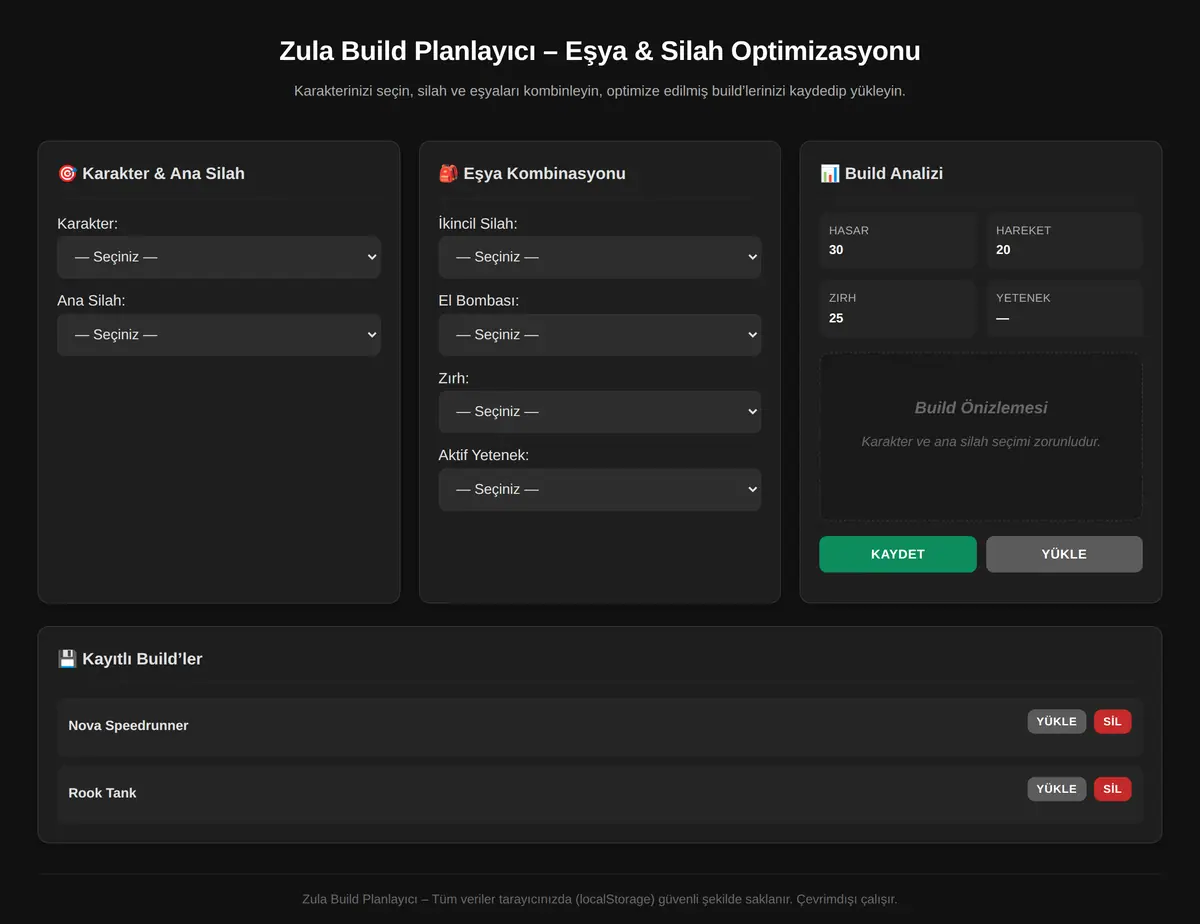Open the Zırh selection dropdown

600,412
